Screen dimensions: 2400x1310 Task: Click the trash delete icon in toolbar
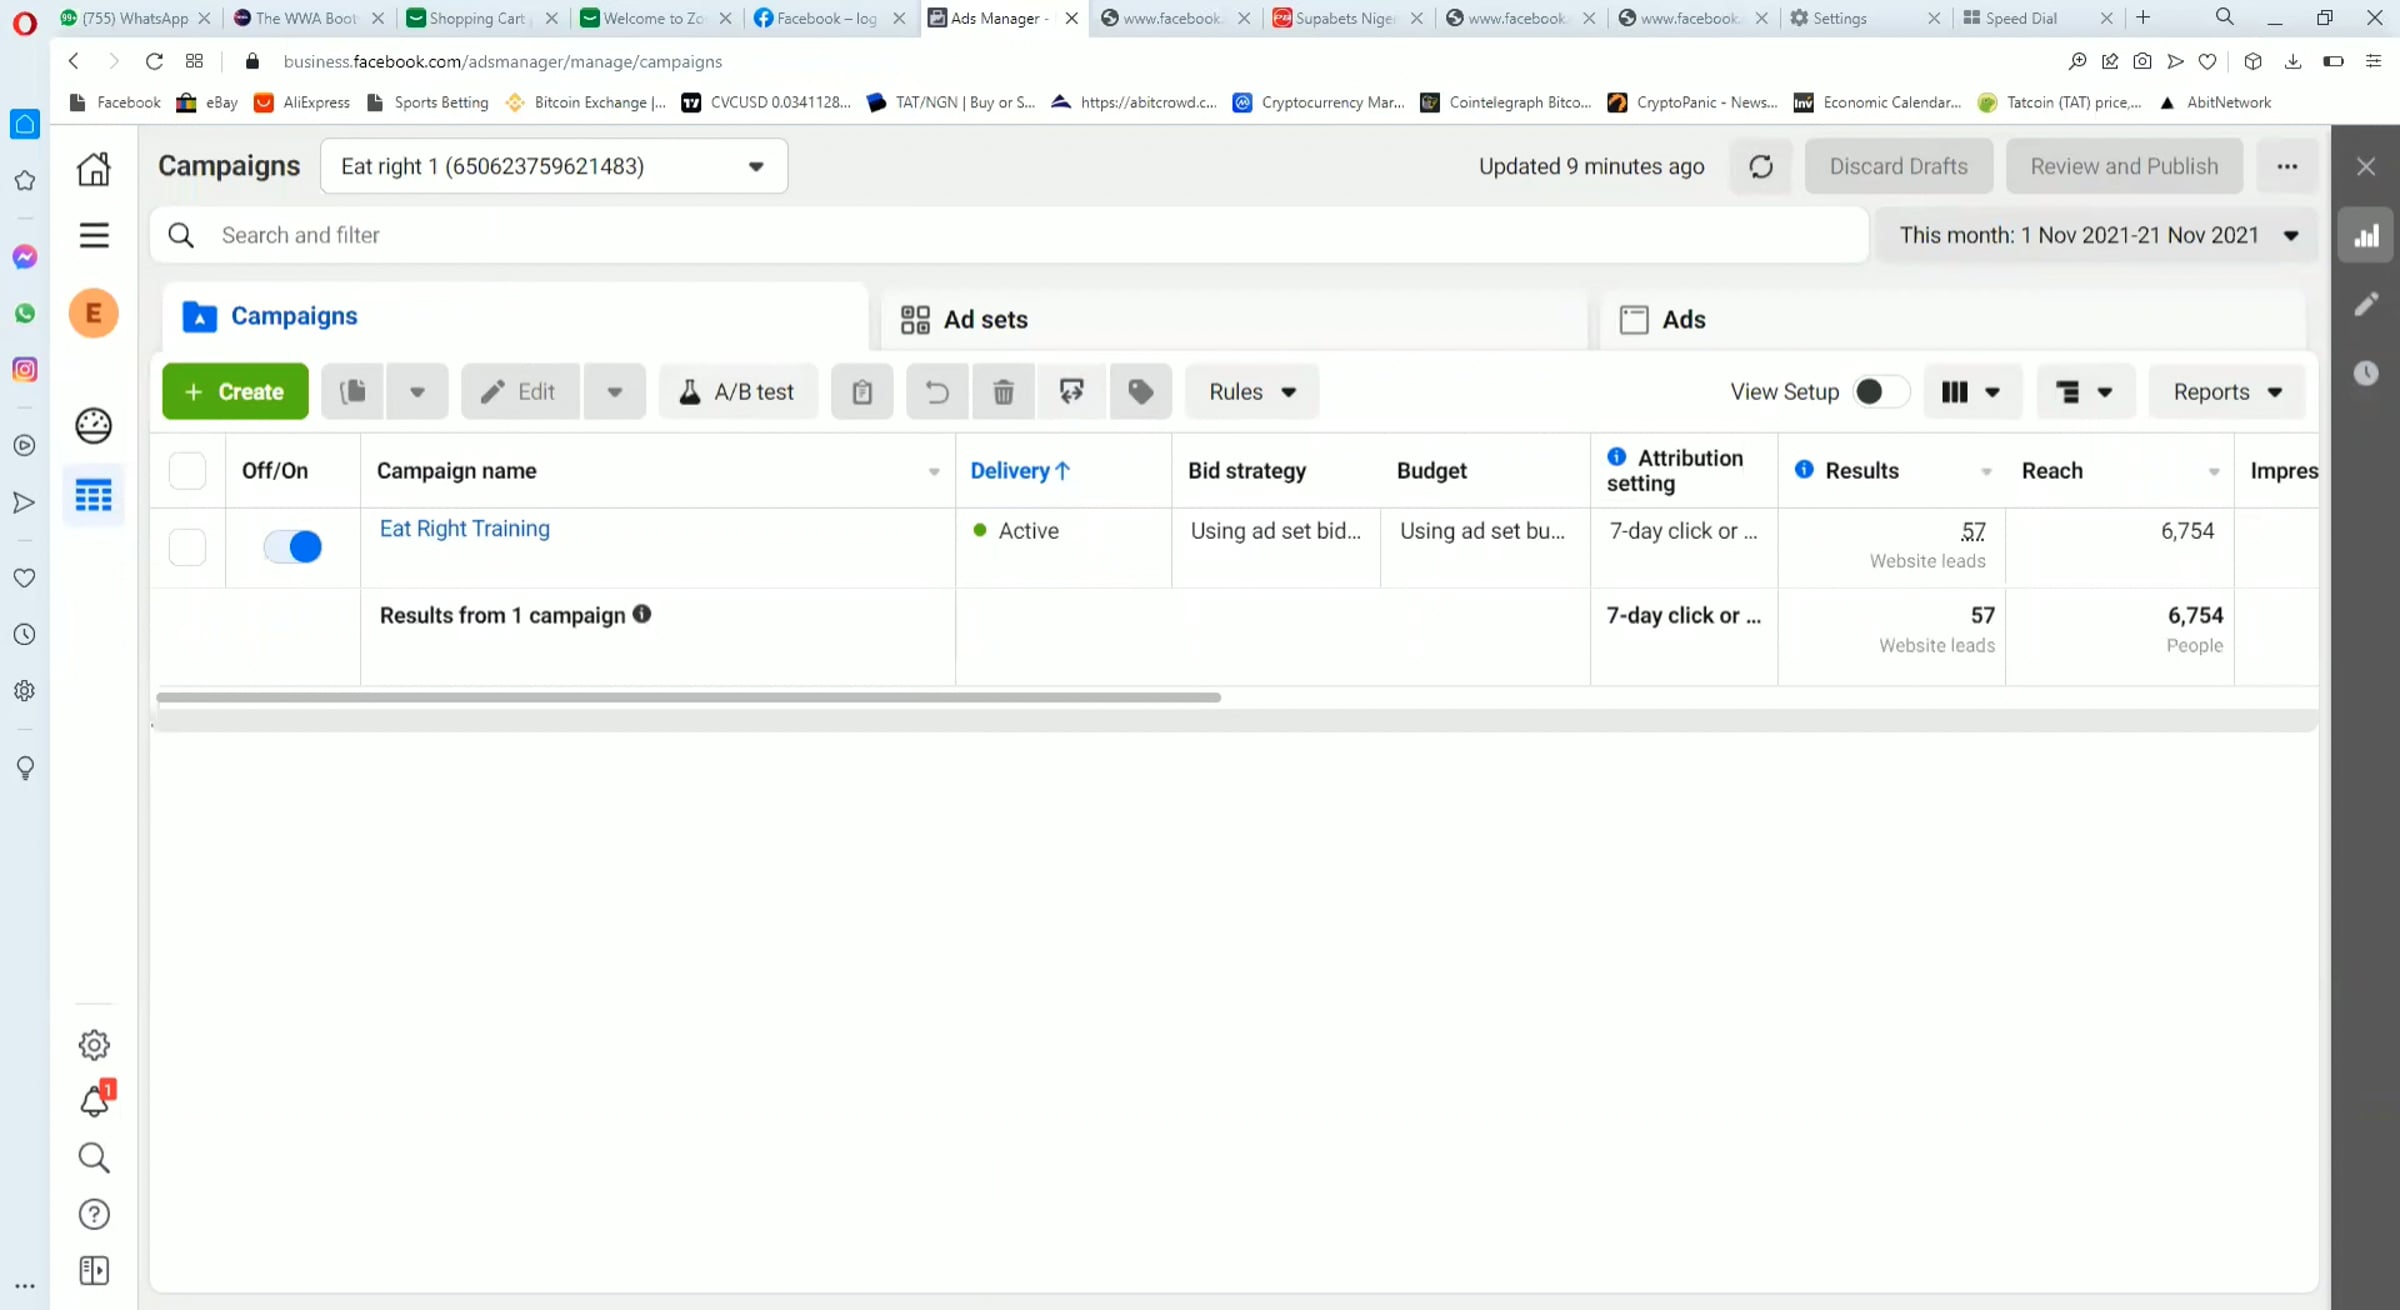pyautogui.click(x=1003, y=392)
